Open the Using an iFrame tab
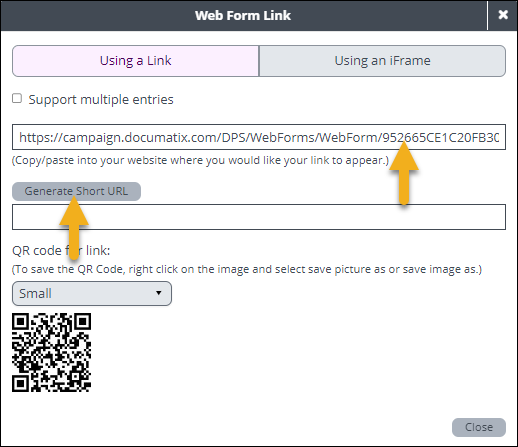Viewport: 518px width, 447px height. pyautogui.click(x=382, y=61)
